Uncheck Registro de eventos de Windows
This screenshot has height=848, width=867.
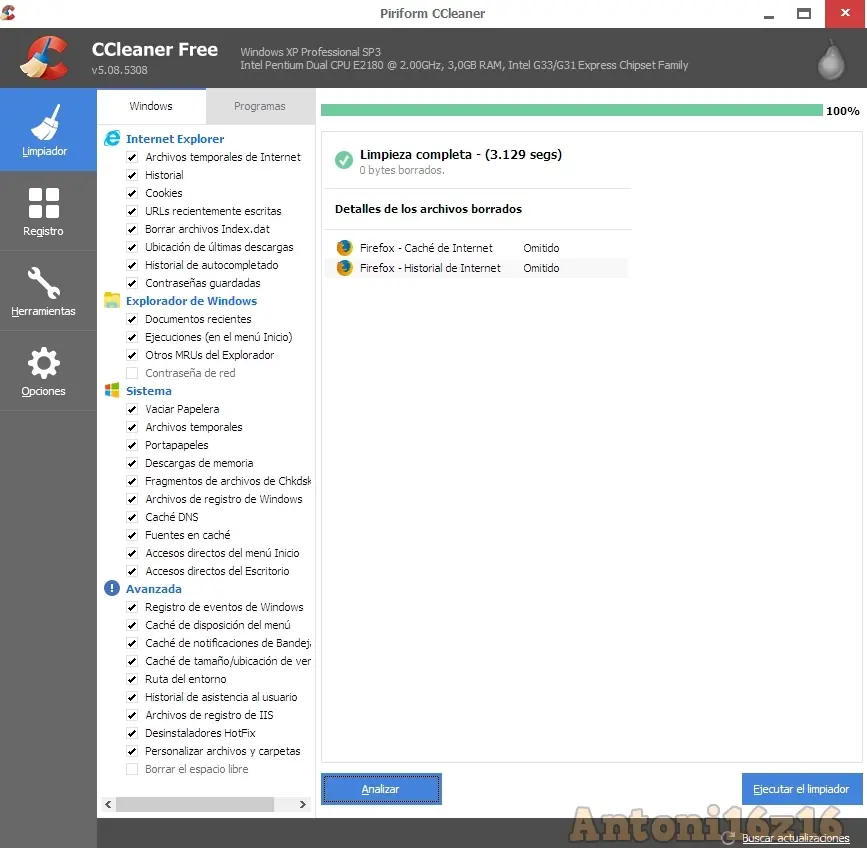(132, 607)
